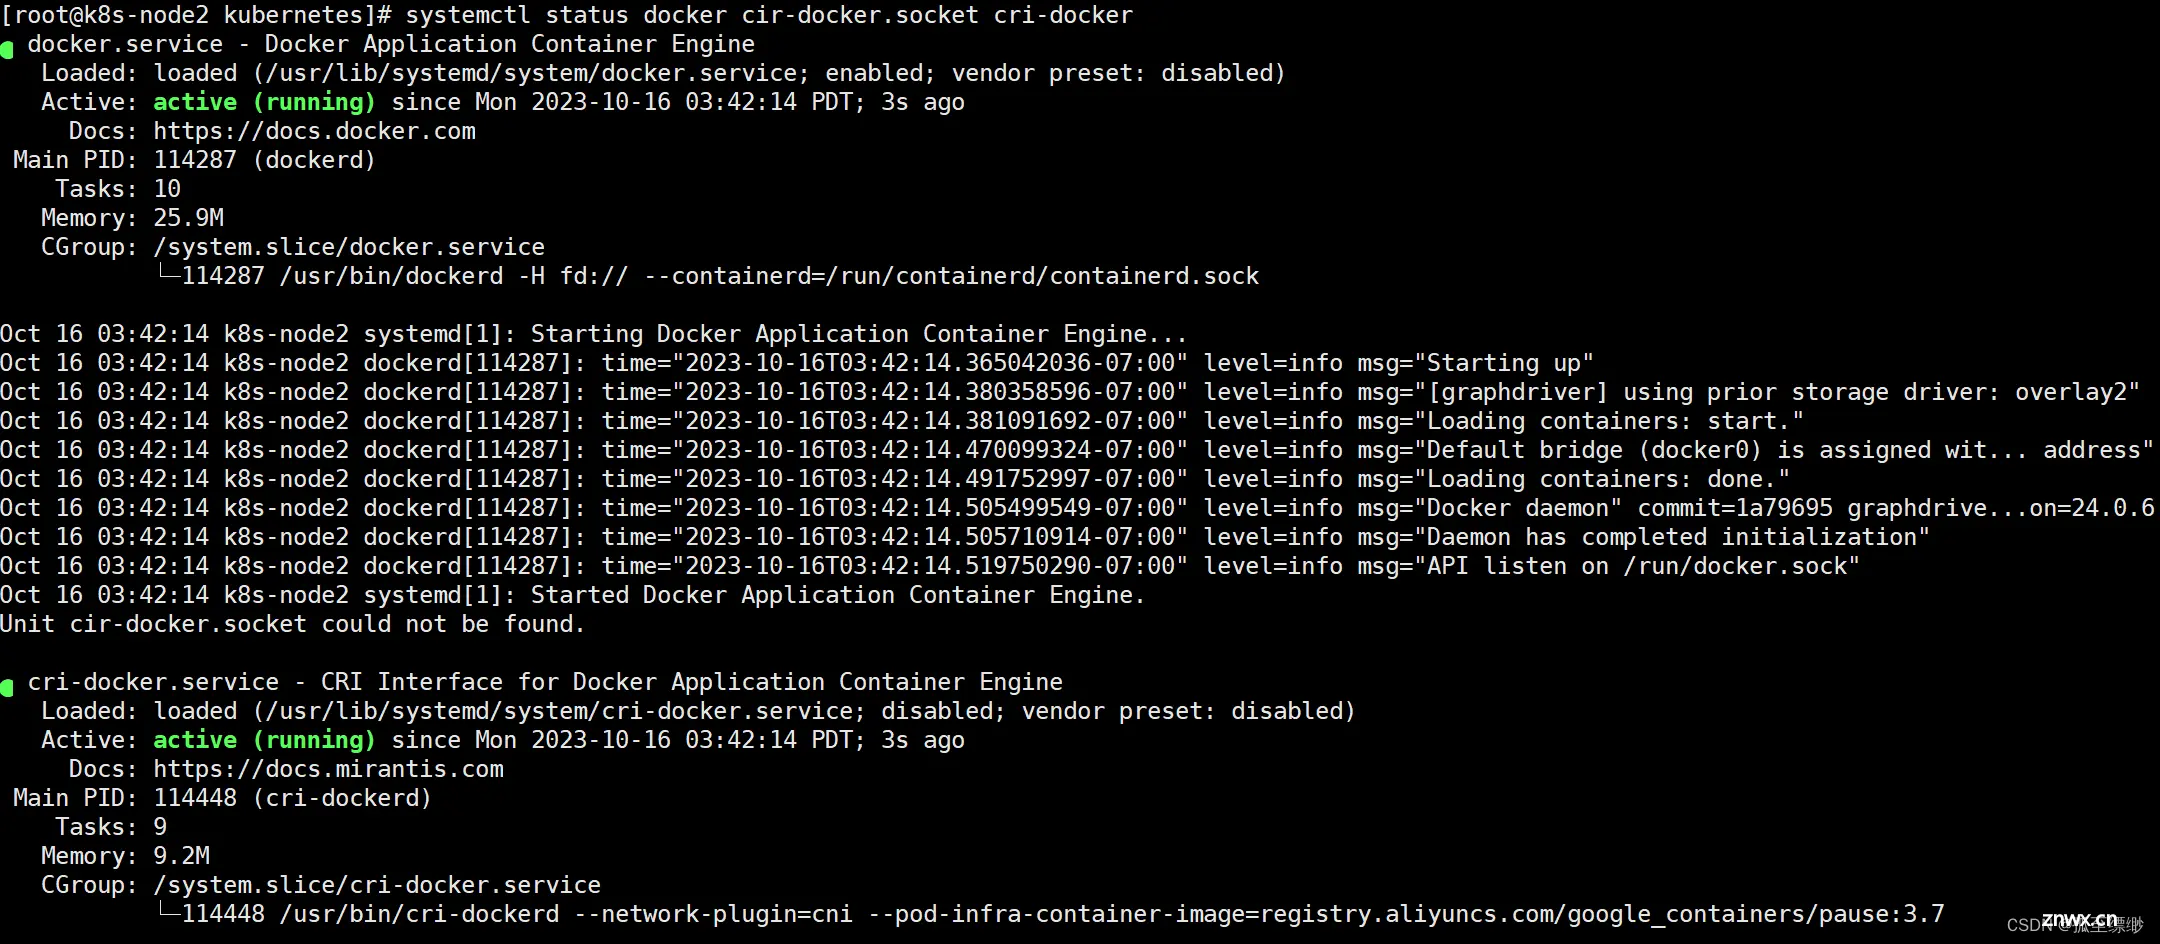Click the 'Memory: 25.9M' value
Image resolution: width=2160 pixels, height=944 pixels.
tap(188, 218)
